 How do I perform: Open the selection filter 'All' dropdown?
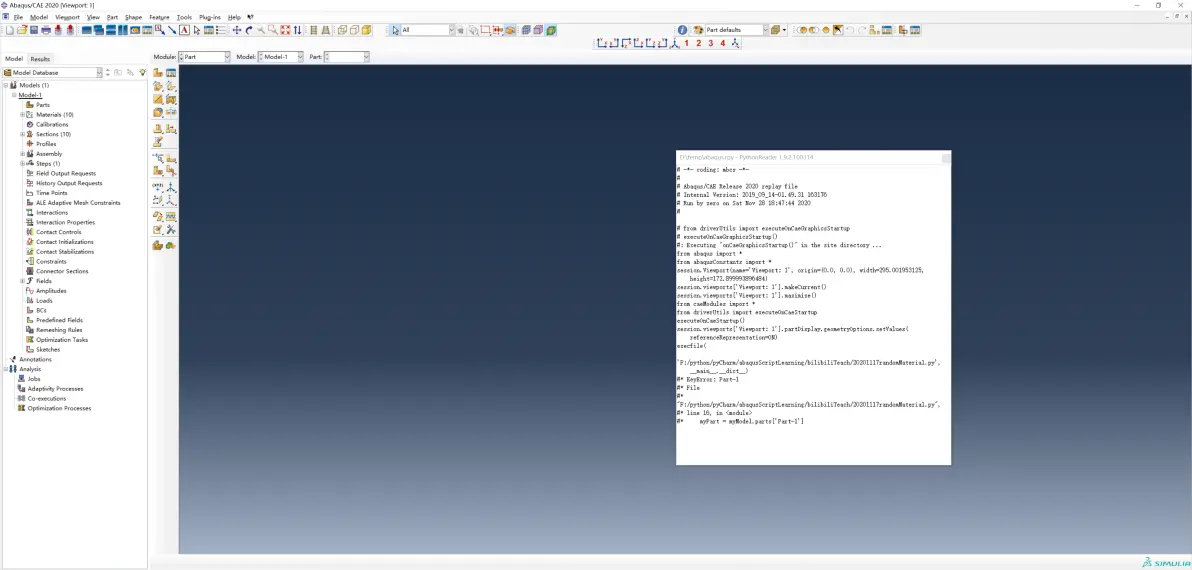[429, 30]
